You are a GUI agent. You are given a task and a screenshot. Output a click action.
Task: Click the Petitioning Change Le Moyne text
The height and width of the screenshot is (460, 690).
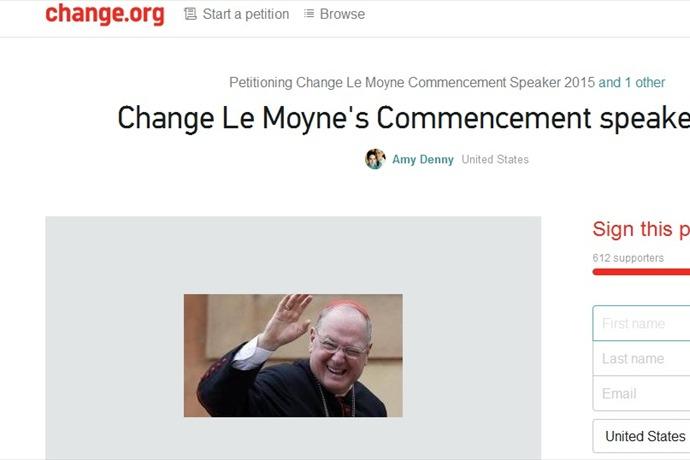[x=412, y=82]
